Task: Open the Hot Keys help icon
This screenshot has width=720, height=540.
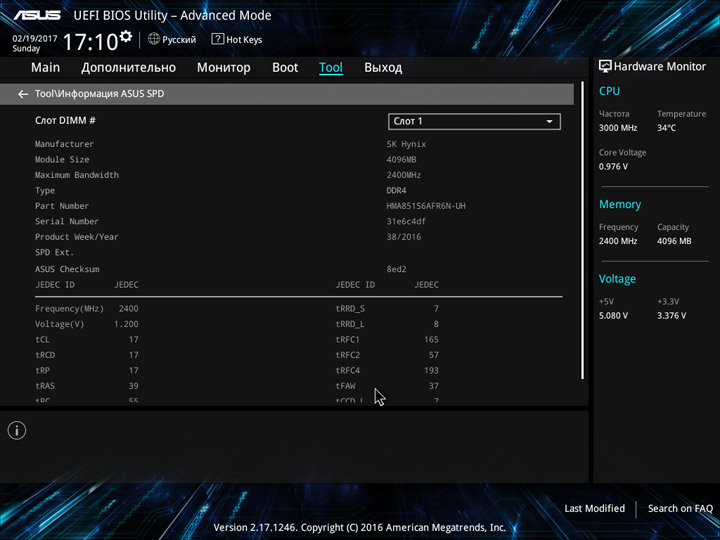Action: click(x=217, y=39)
